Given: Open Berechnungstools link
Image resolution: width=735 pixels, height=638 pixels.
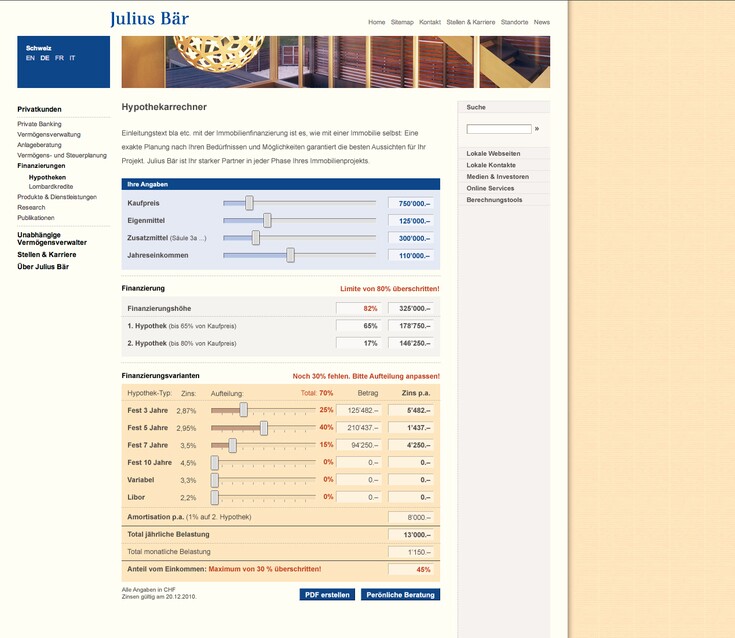Looking at the screenshot, I should [494, 200].
